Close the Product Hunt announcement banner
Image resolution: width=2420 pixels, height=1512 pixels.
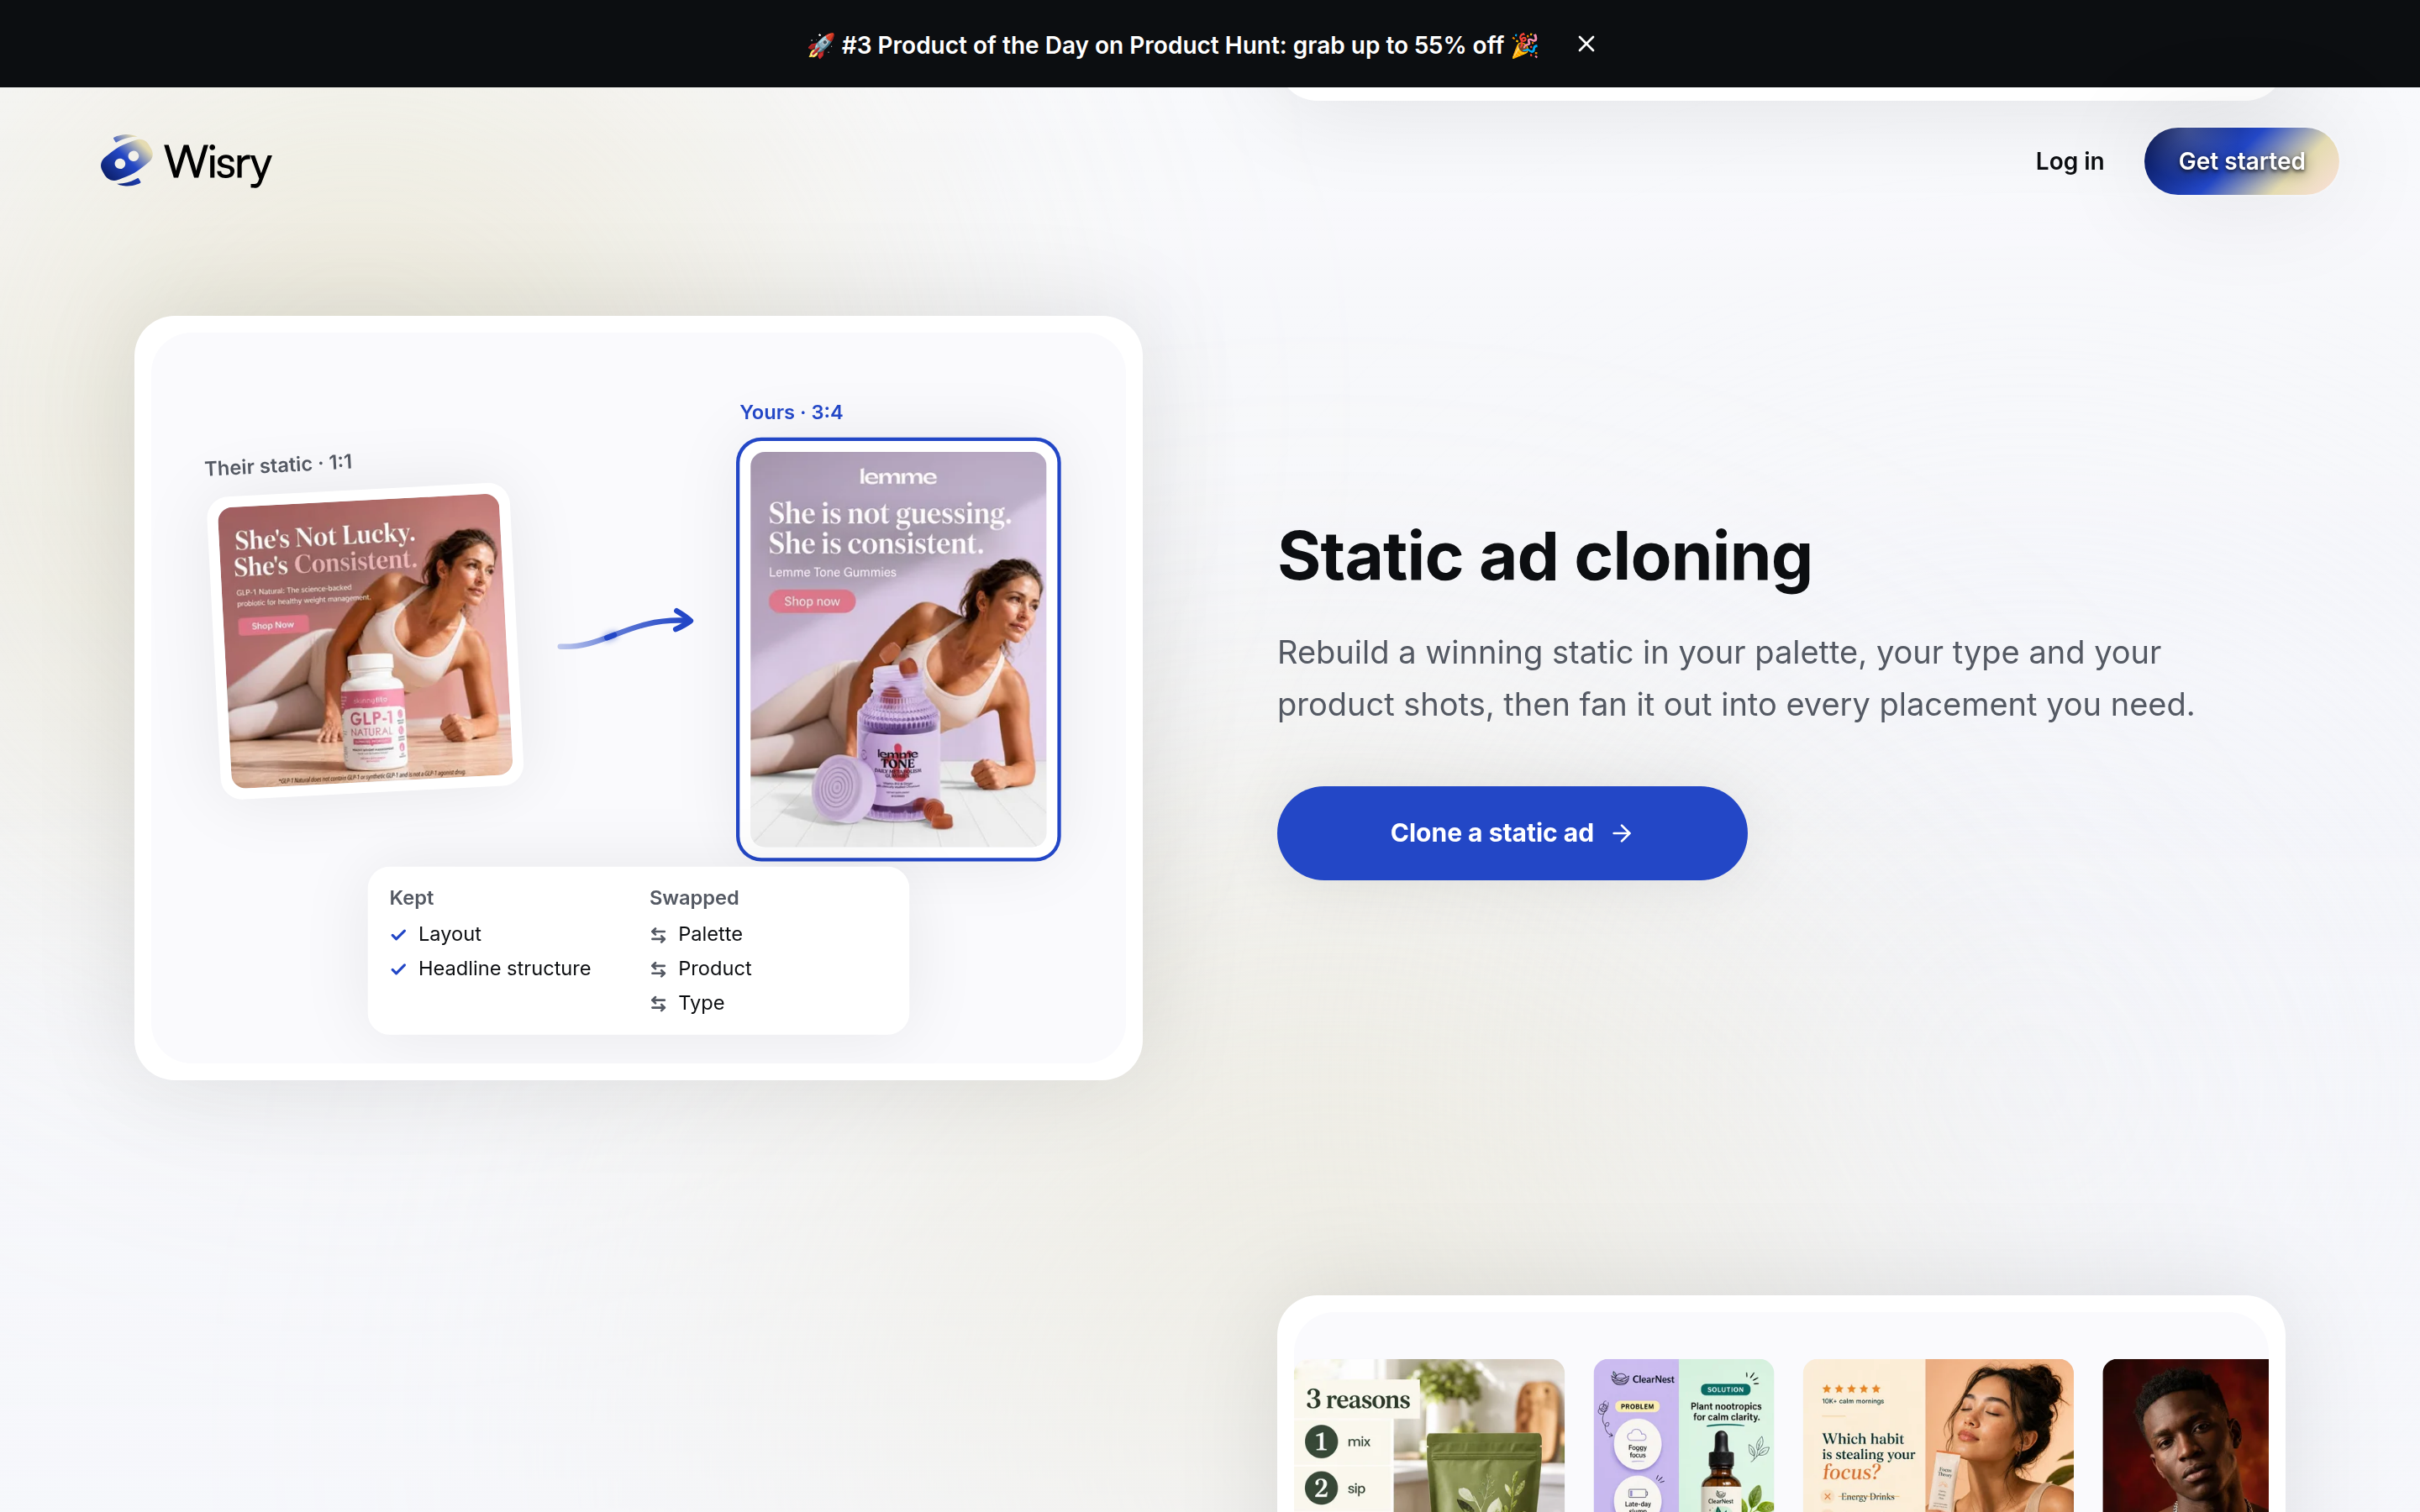[x=1586, y=44]
